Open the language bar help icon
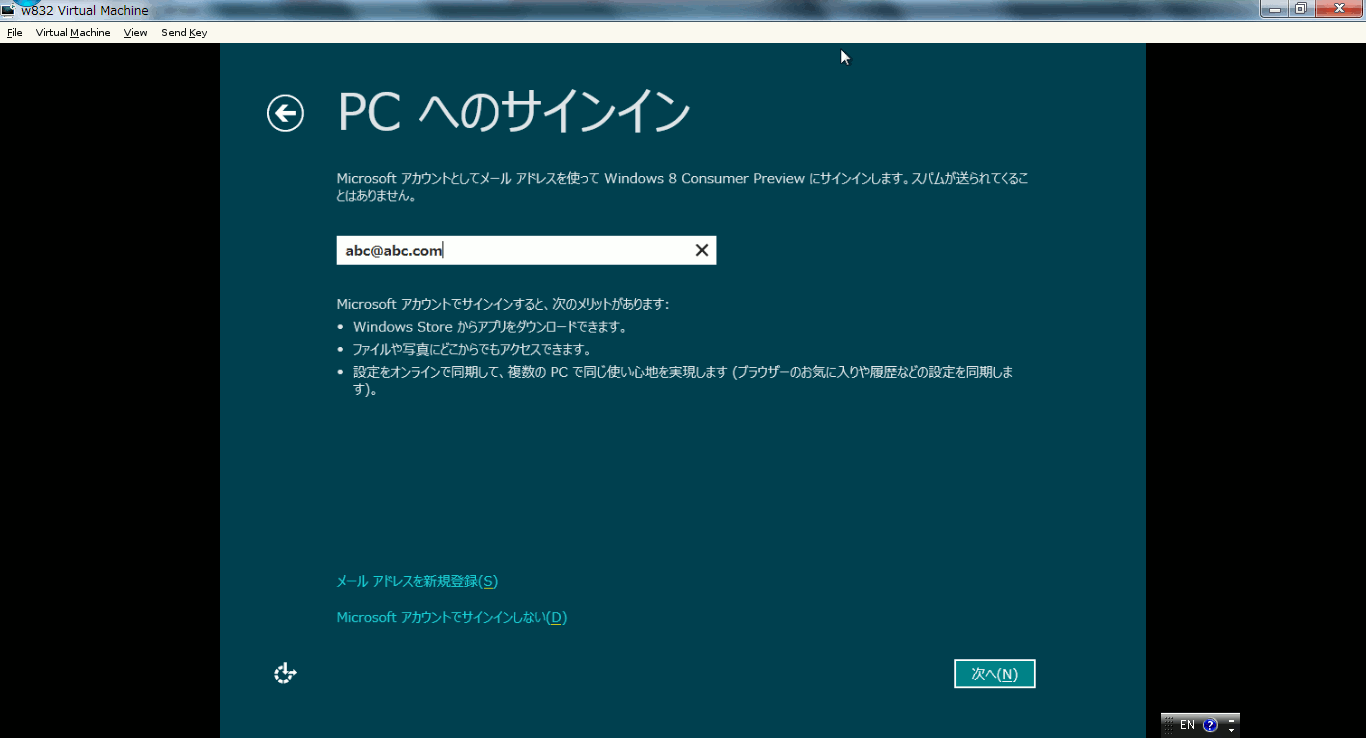This screenshot has width=1366, height=738. click(1210, 725)
